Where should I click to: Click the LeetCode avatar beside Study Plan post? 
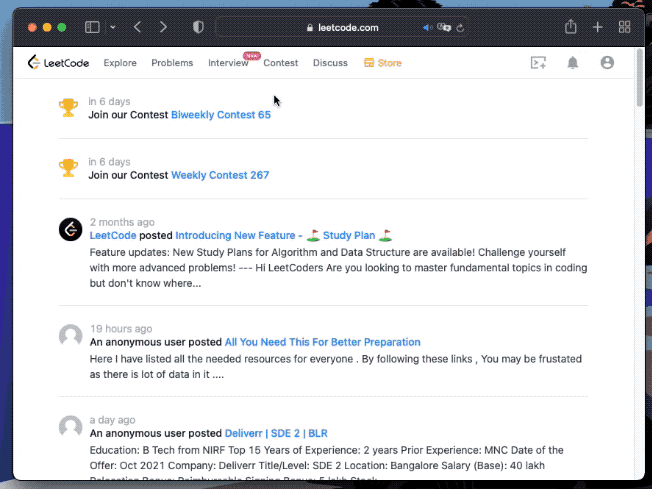pyautogui.click(x=70, y=229)
